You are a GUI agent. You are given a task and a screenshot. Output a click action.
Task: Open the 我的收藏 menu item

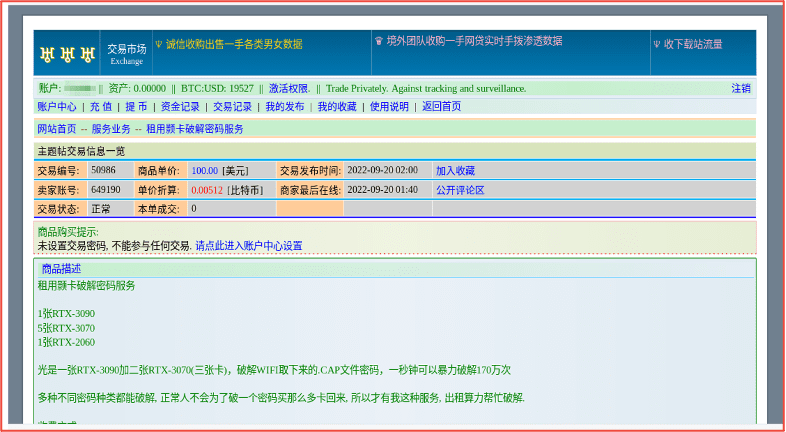(337, 107)
